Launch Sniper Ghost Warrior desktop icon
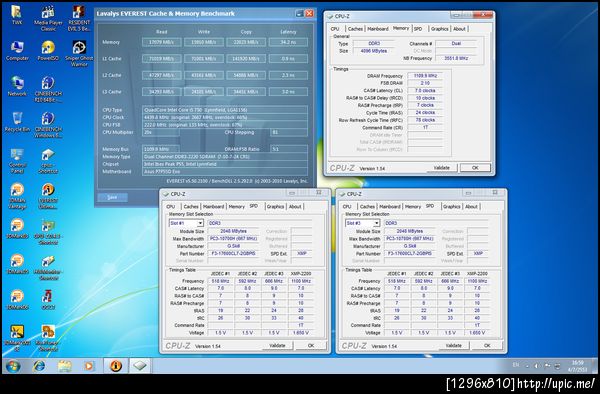Image resolution: width=600 pixels, height=394 pixels. [x=79, y=54]
